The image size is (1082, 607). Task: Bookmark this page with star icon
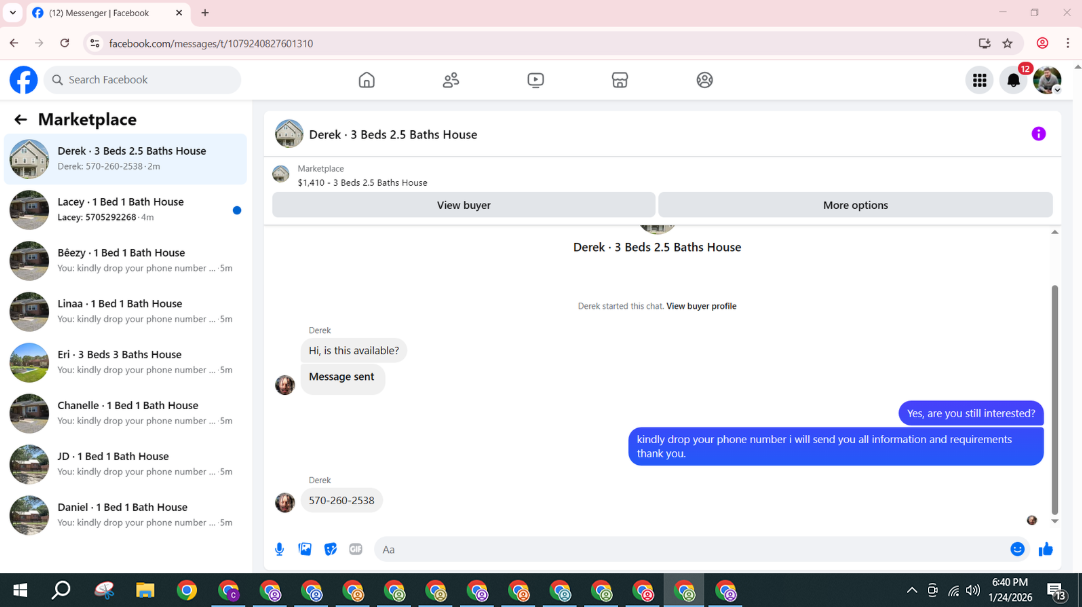tap(1007, 43)
